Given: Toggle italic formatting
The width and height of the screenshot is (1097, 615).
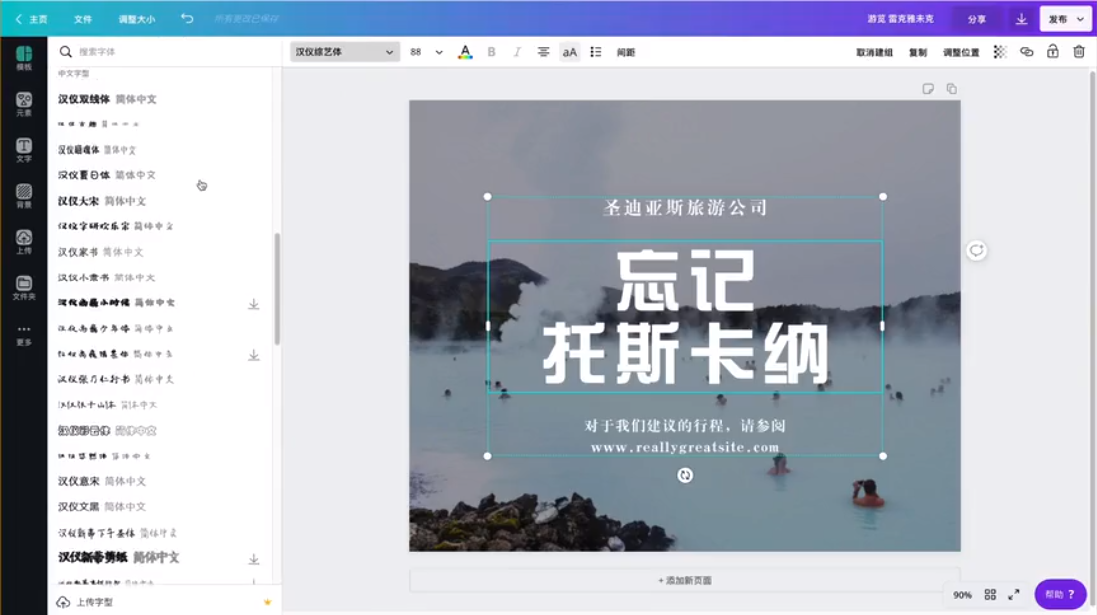Looking at the screenshot, I should [x=517, y=51].
